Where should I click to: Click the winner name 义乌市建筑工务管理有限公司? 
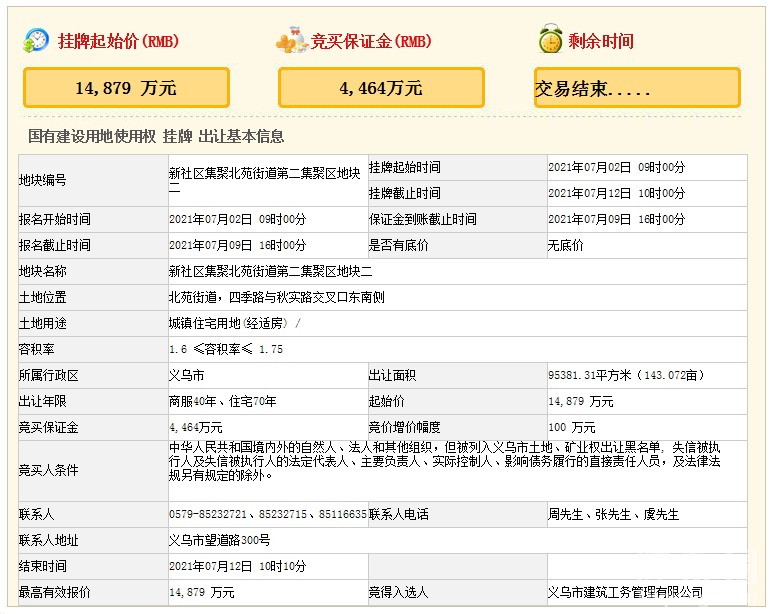coord(625,592)
